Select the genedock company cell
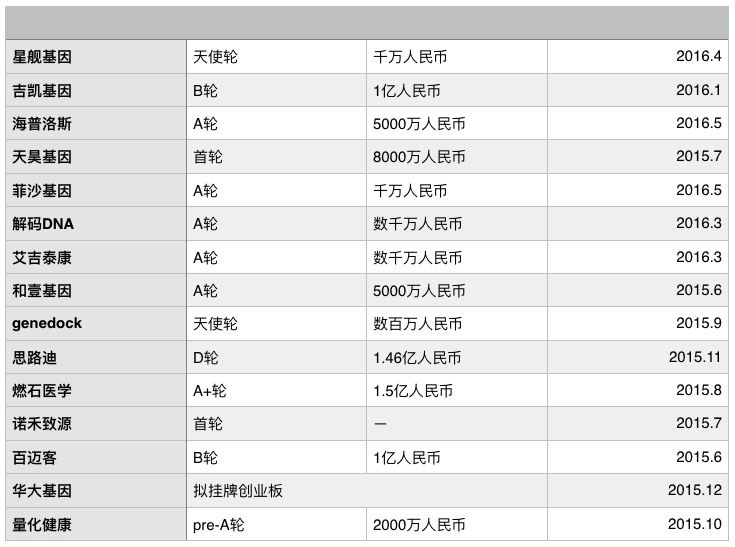Image resolution: width=735 pixels, height=547 pixels. tap(96, 324)
